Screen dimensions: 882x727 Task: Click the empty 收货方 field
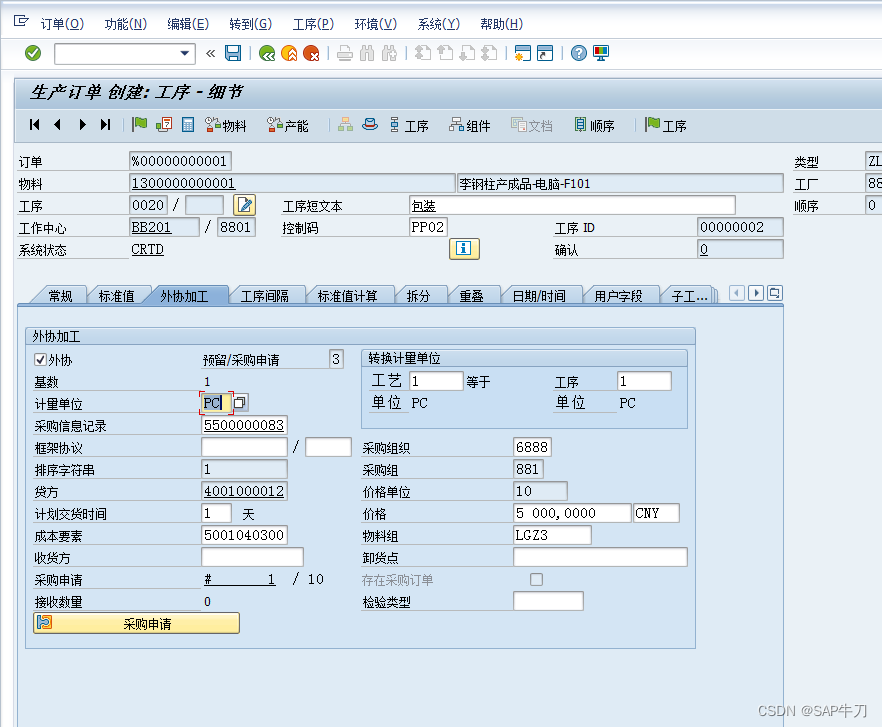tap(252, 557)
